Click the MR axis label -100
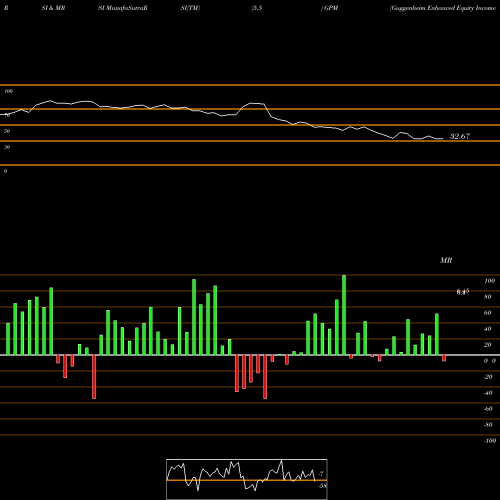 click(490, 441)
